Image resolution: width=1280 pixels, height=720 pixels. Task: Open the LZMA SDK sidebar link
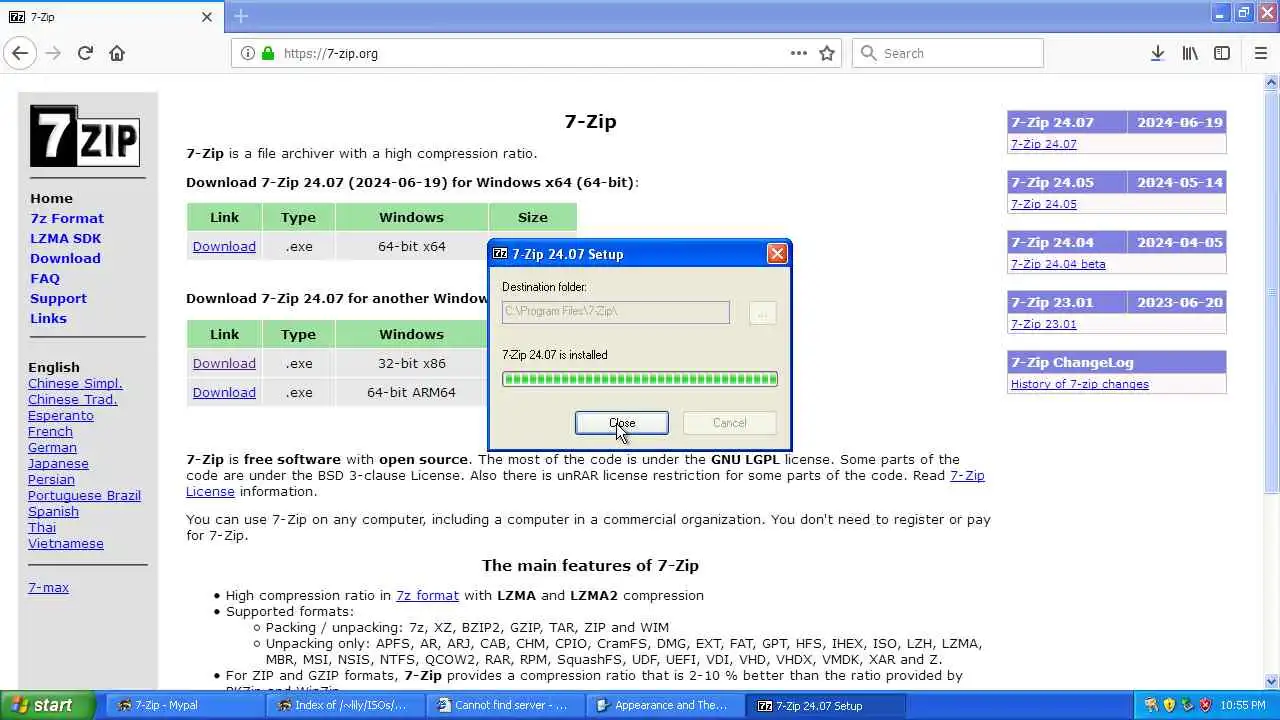[65, 238]
